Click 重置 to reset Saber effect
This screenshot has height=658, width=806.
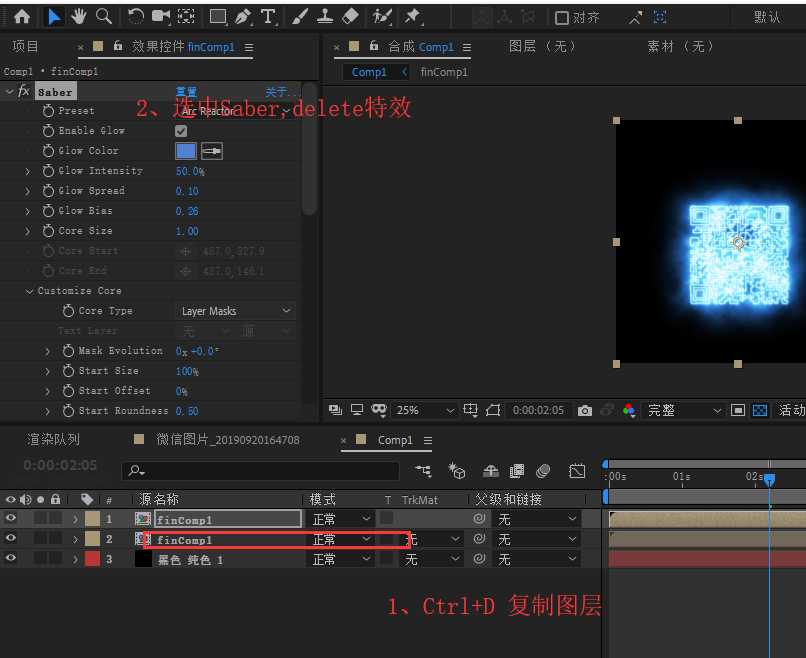coord(186,93)
